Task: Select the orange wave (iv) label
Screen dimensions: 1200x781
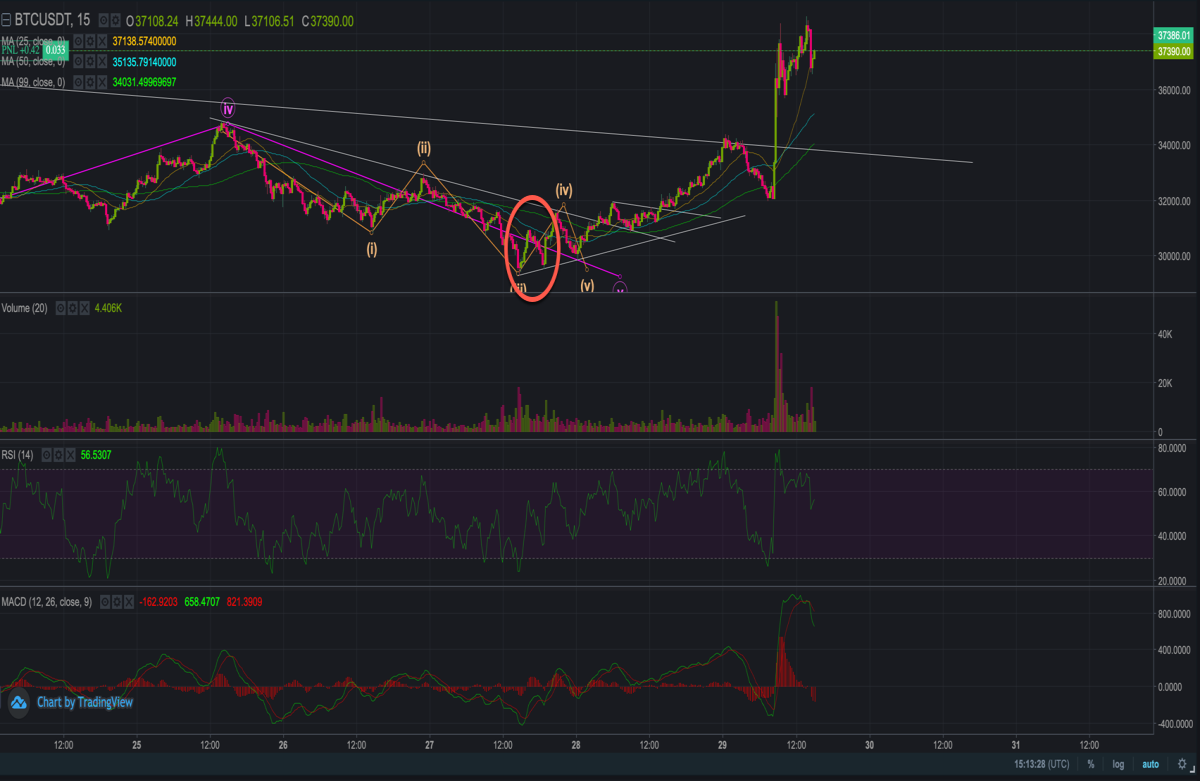Action: [x=564, y=189]
